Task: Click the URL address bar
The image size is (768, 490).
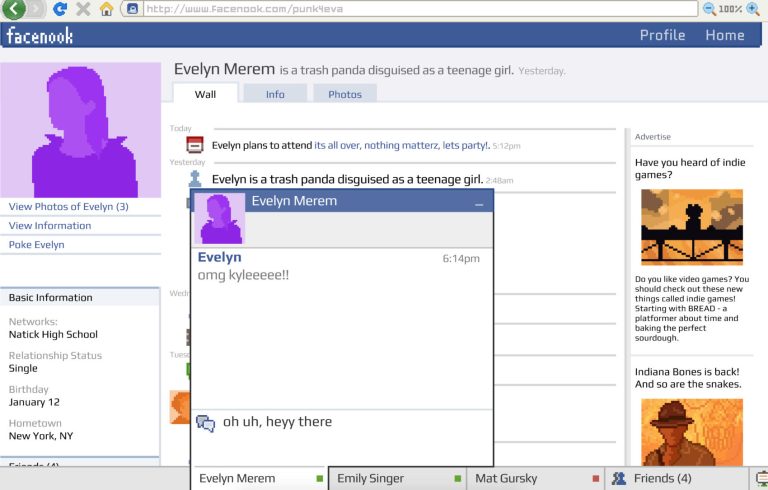Action: point(419,9)
